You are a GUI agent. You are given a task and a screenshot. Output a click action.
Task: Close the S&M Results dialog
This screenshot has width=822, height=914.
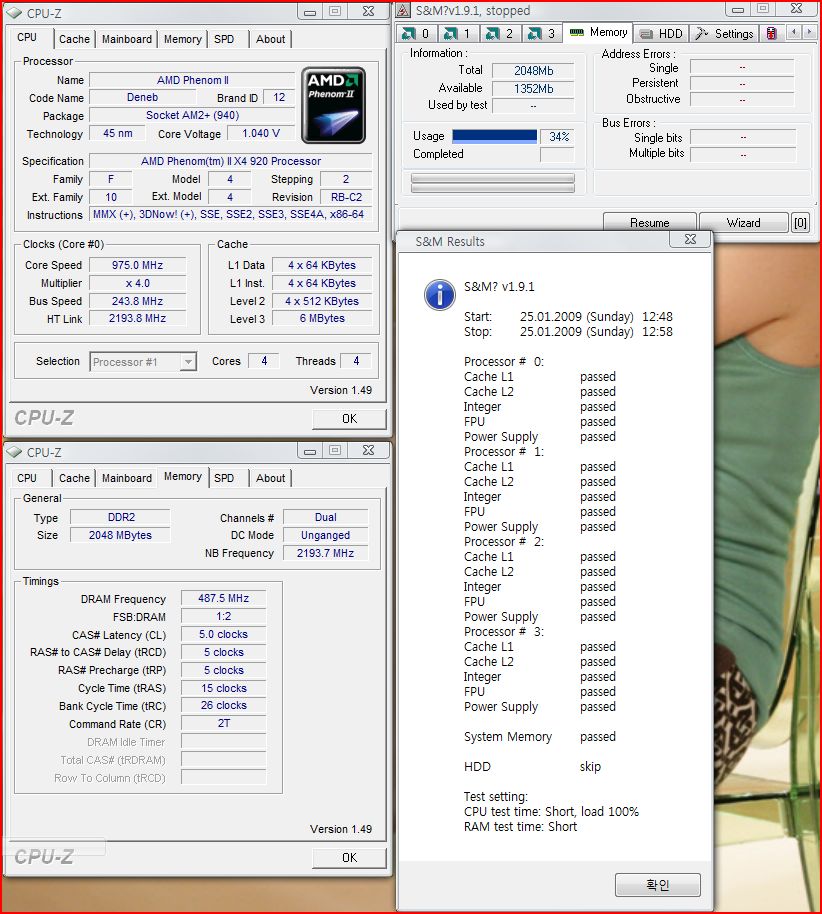[x=690, y=240]
